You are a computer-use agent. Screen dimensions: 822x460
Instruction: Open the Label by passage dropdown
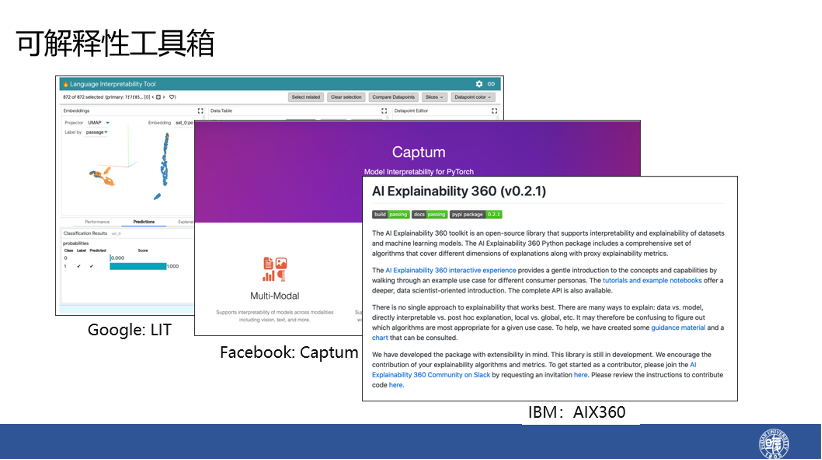97,132
